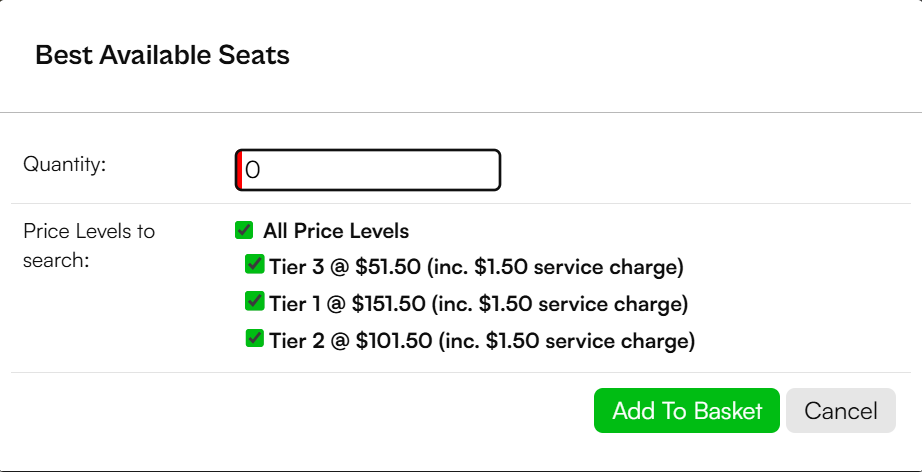Click the service charge note on Tier 2 row
The image size is (922, 472).
coord(567,341)
